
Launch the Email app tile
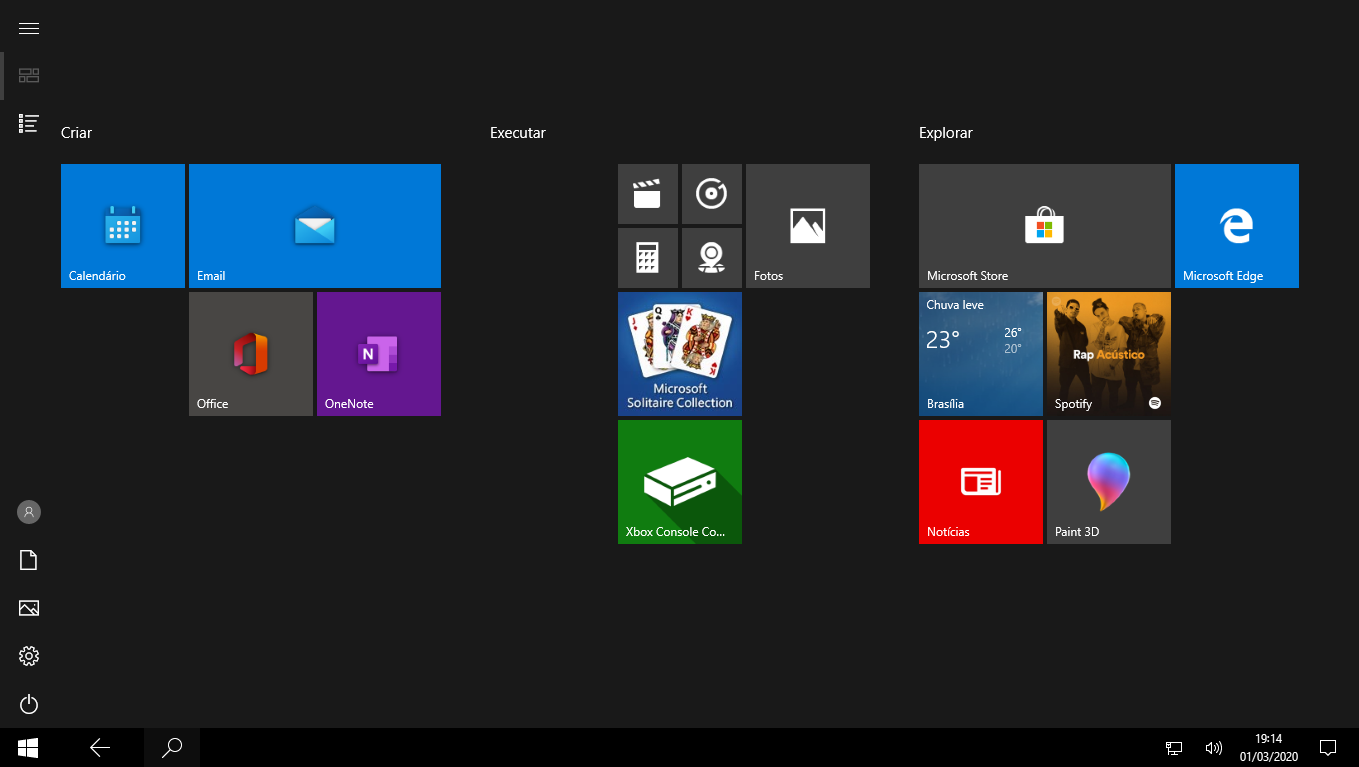click(315, 226)
